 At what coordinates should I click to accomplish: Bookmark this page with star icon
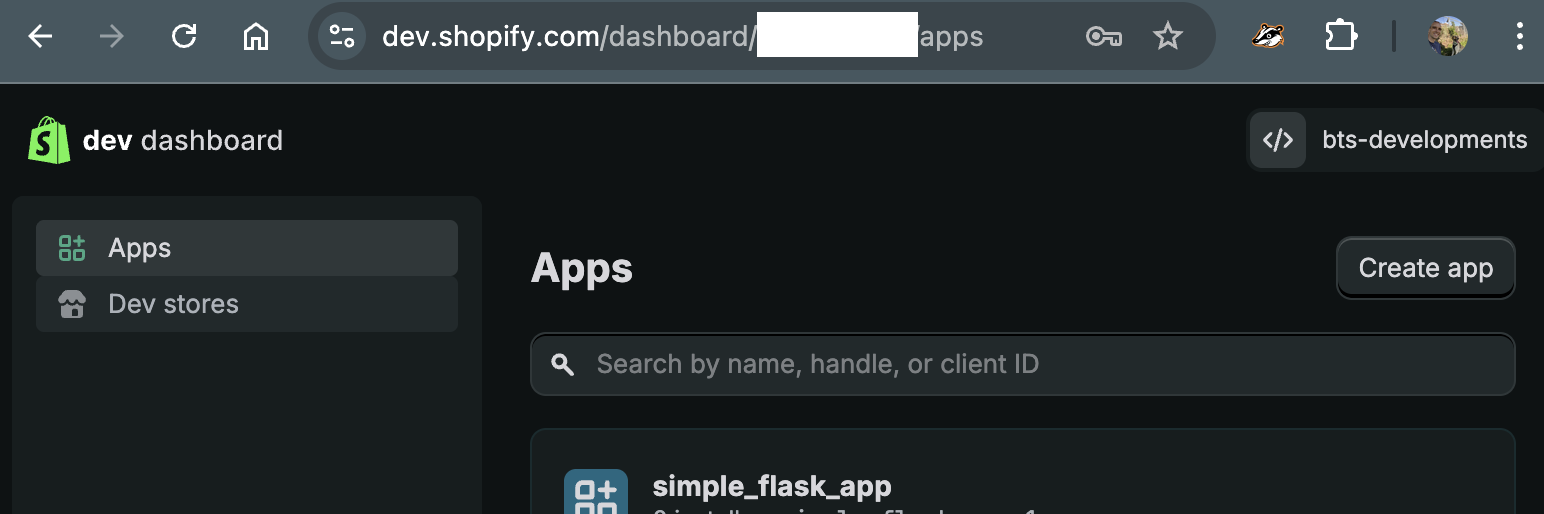(1167, 37)
